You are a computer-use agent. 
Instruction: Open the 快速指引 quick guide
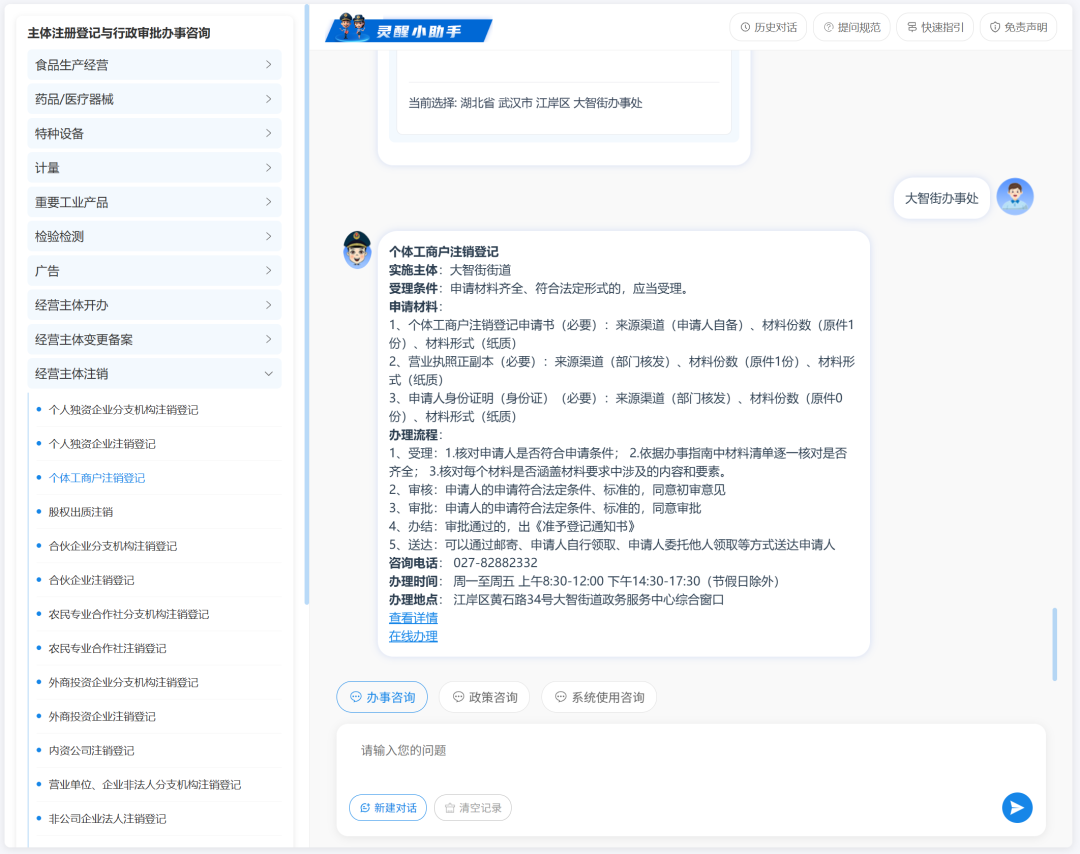point(934,27)
